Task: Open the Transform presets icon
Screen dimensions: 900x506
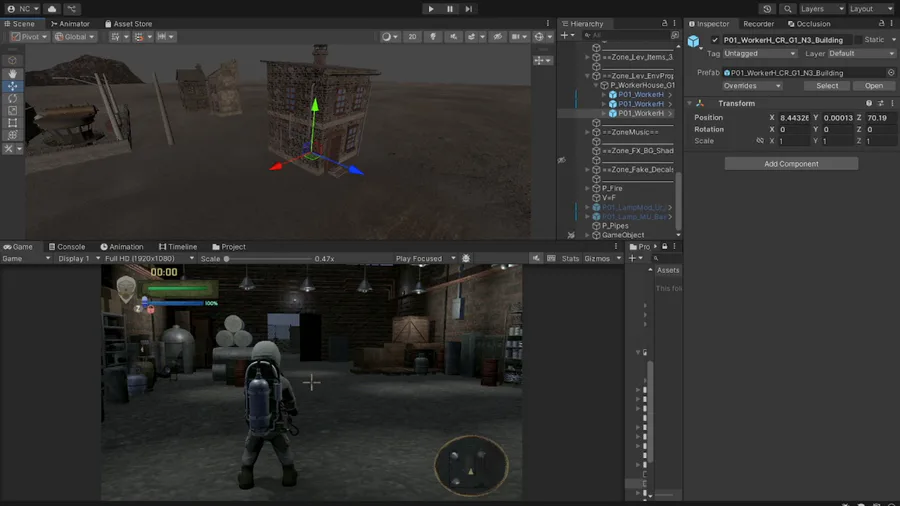Action: click(x=881, y=103)
